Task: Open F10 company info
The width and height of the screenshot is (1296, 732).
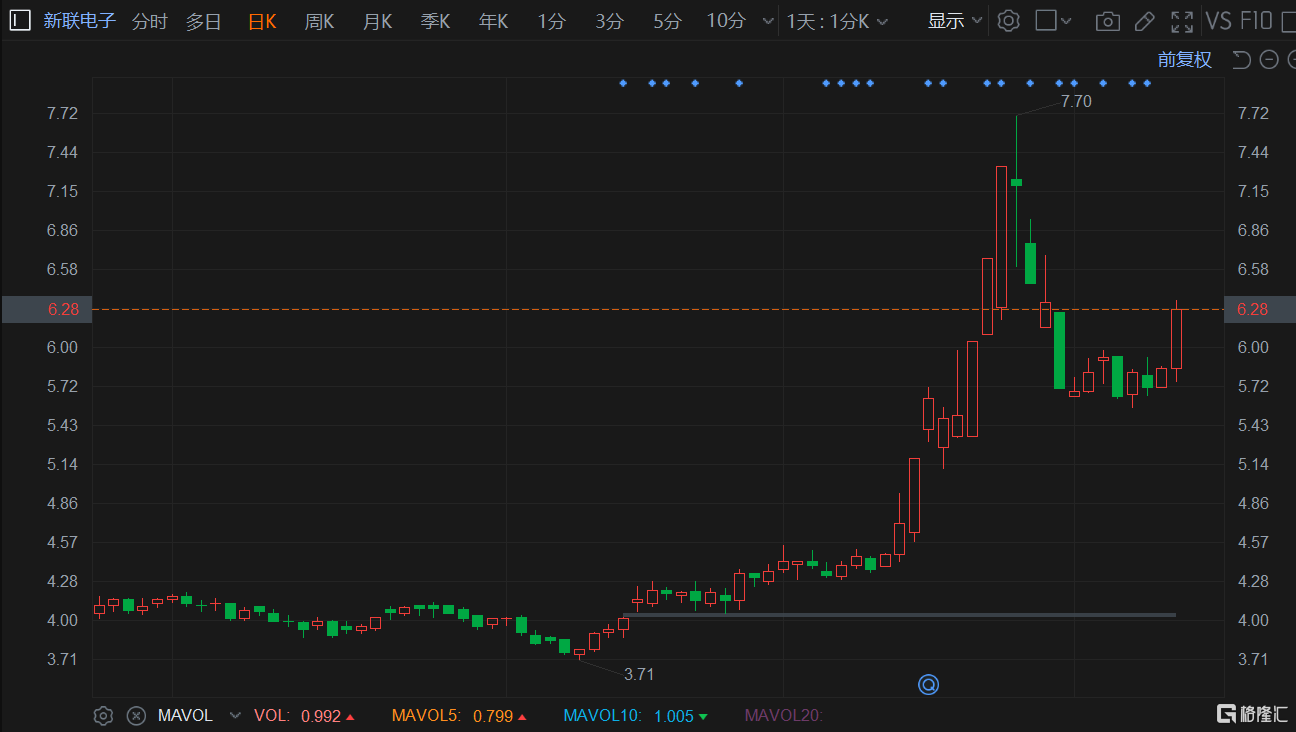Action: pos(1255,21)
